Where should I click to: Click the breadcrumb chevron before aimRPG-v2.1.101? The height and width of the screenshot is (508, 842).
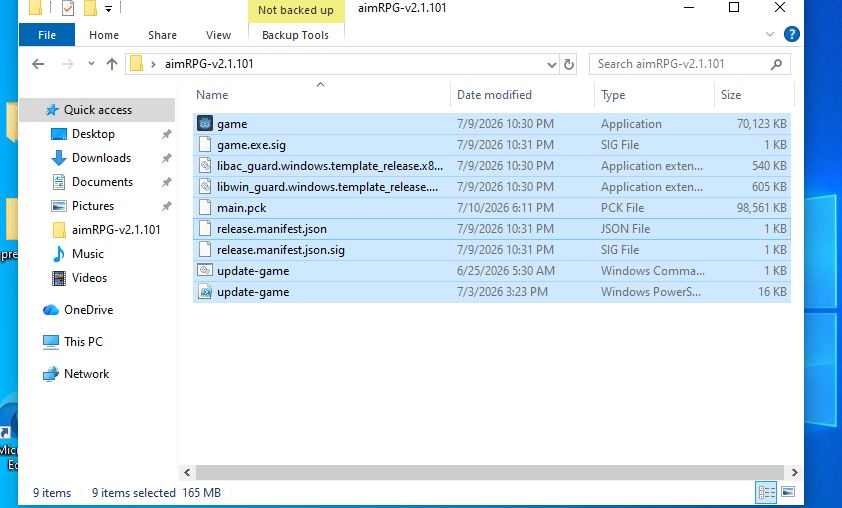(153, 64)
